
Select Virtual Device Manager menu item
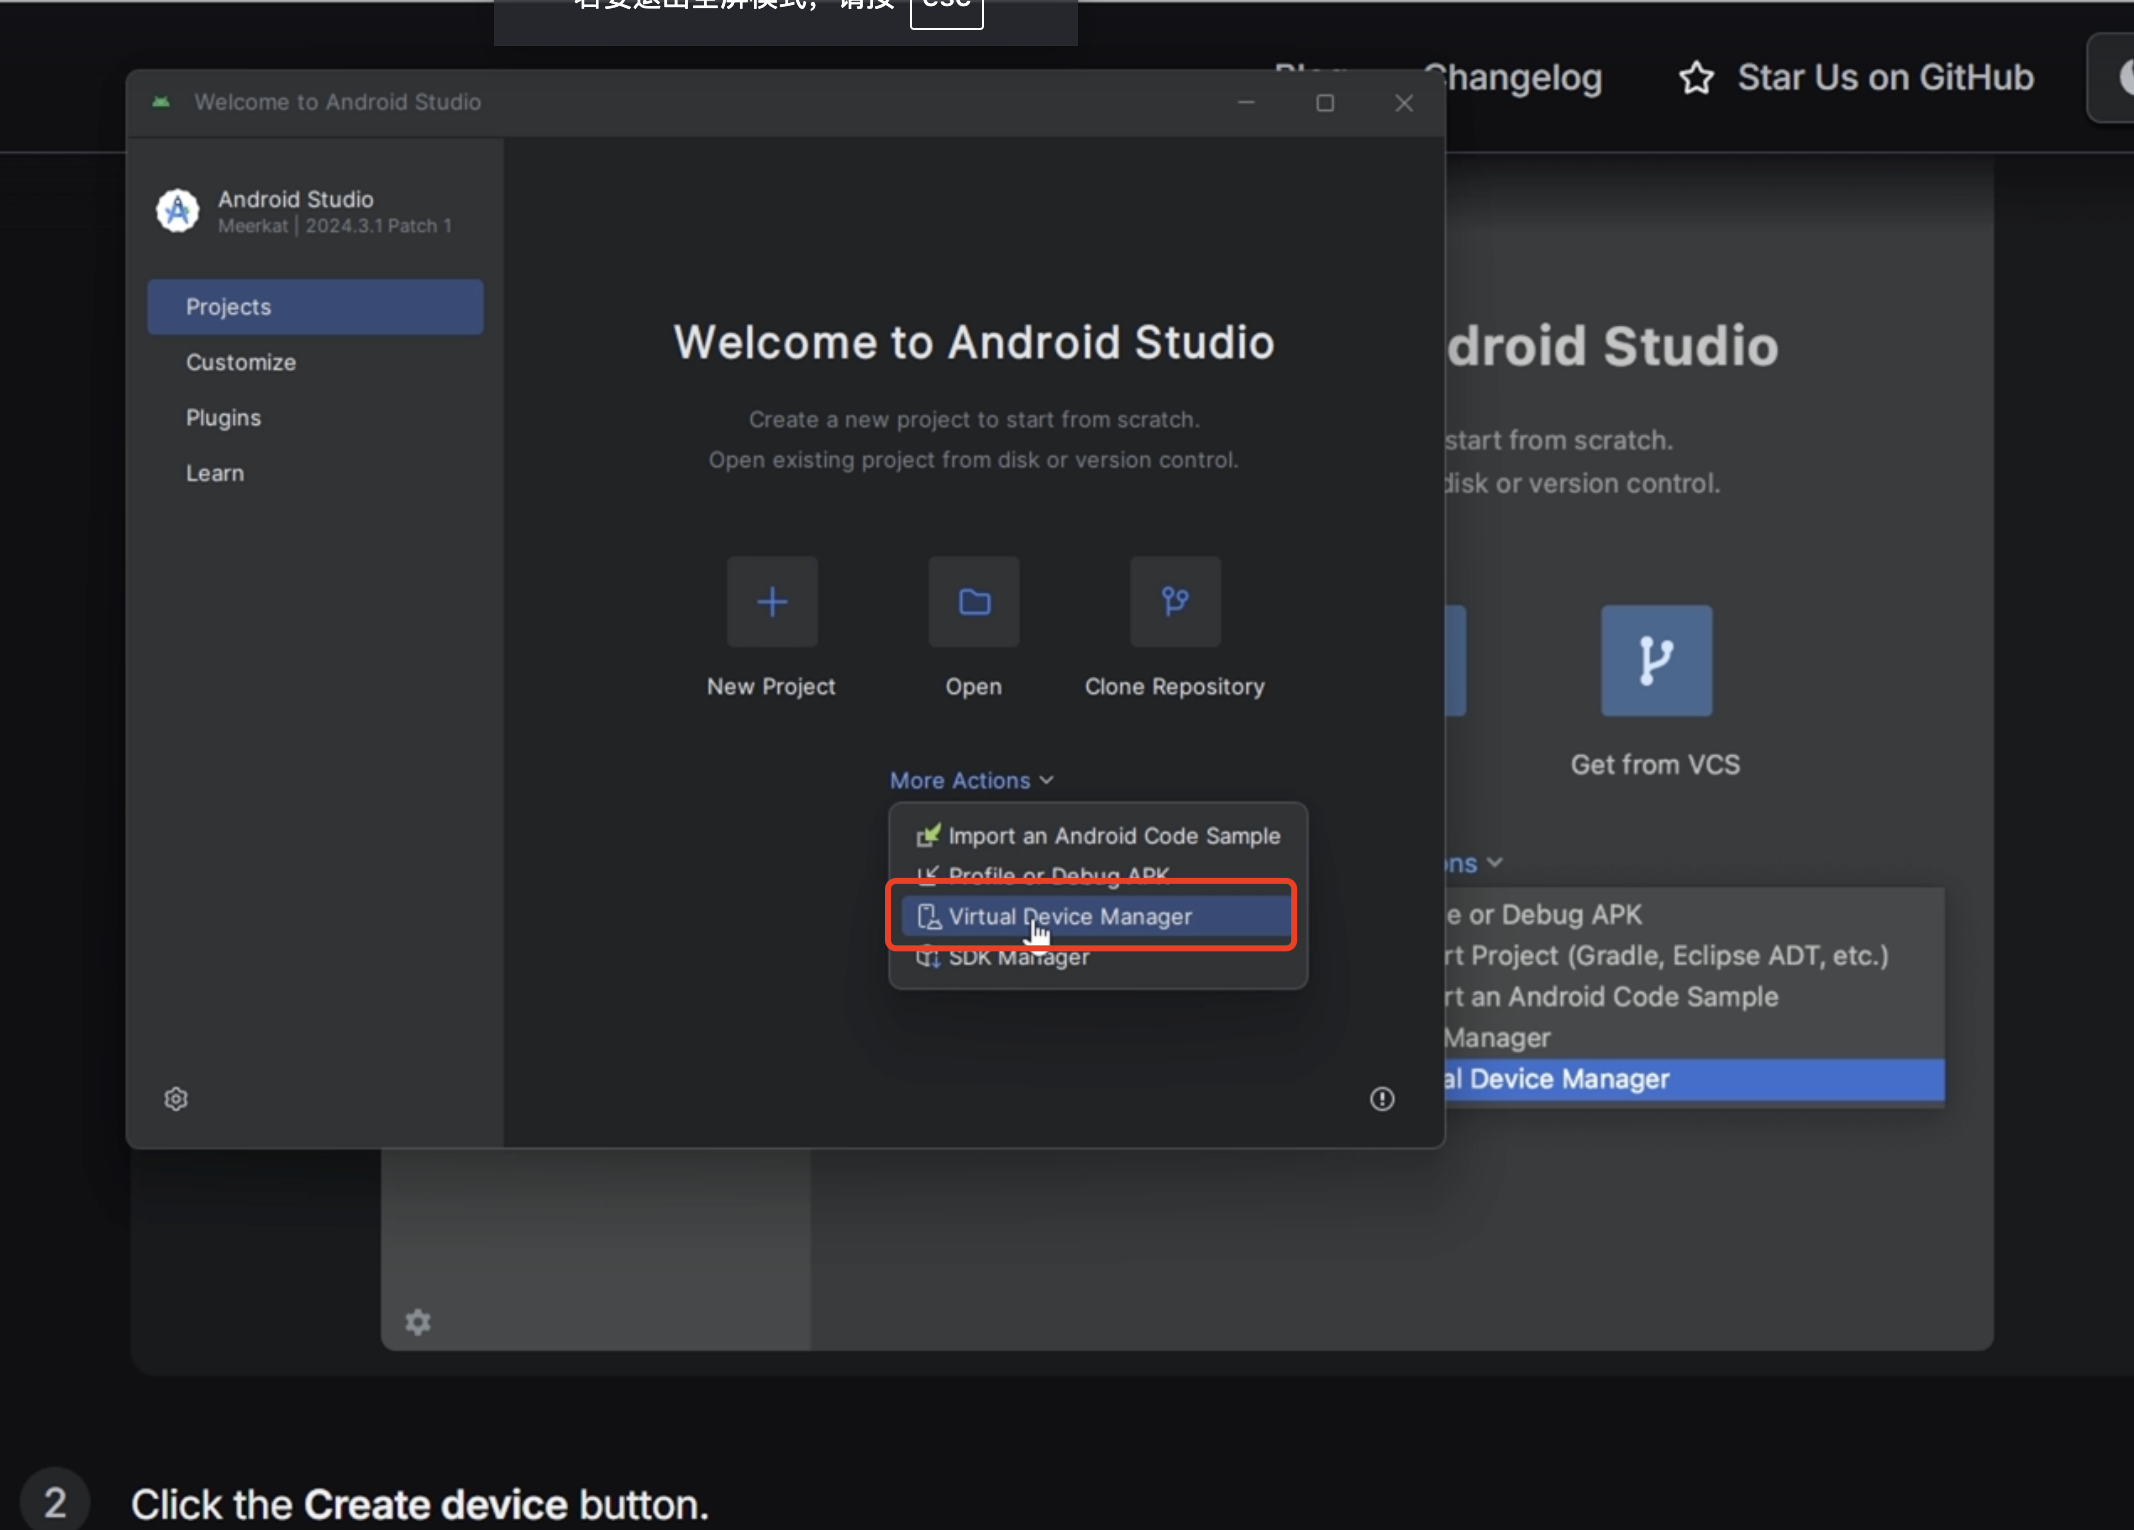pyautogui.click(x=1070, y=916)
